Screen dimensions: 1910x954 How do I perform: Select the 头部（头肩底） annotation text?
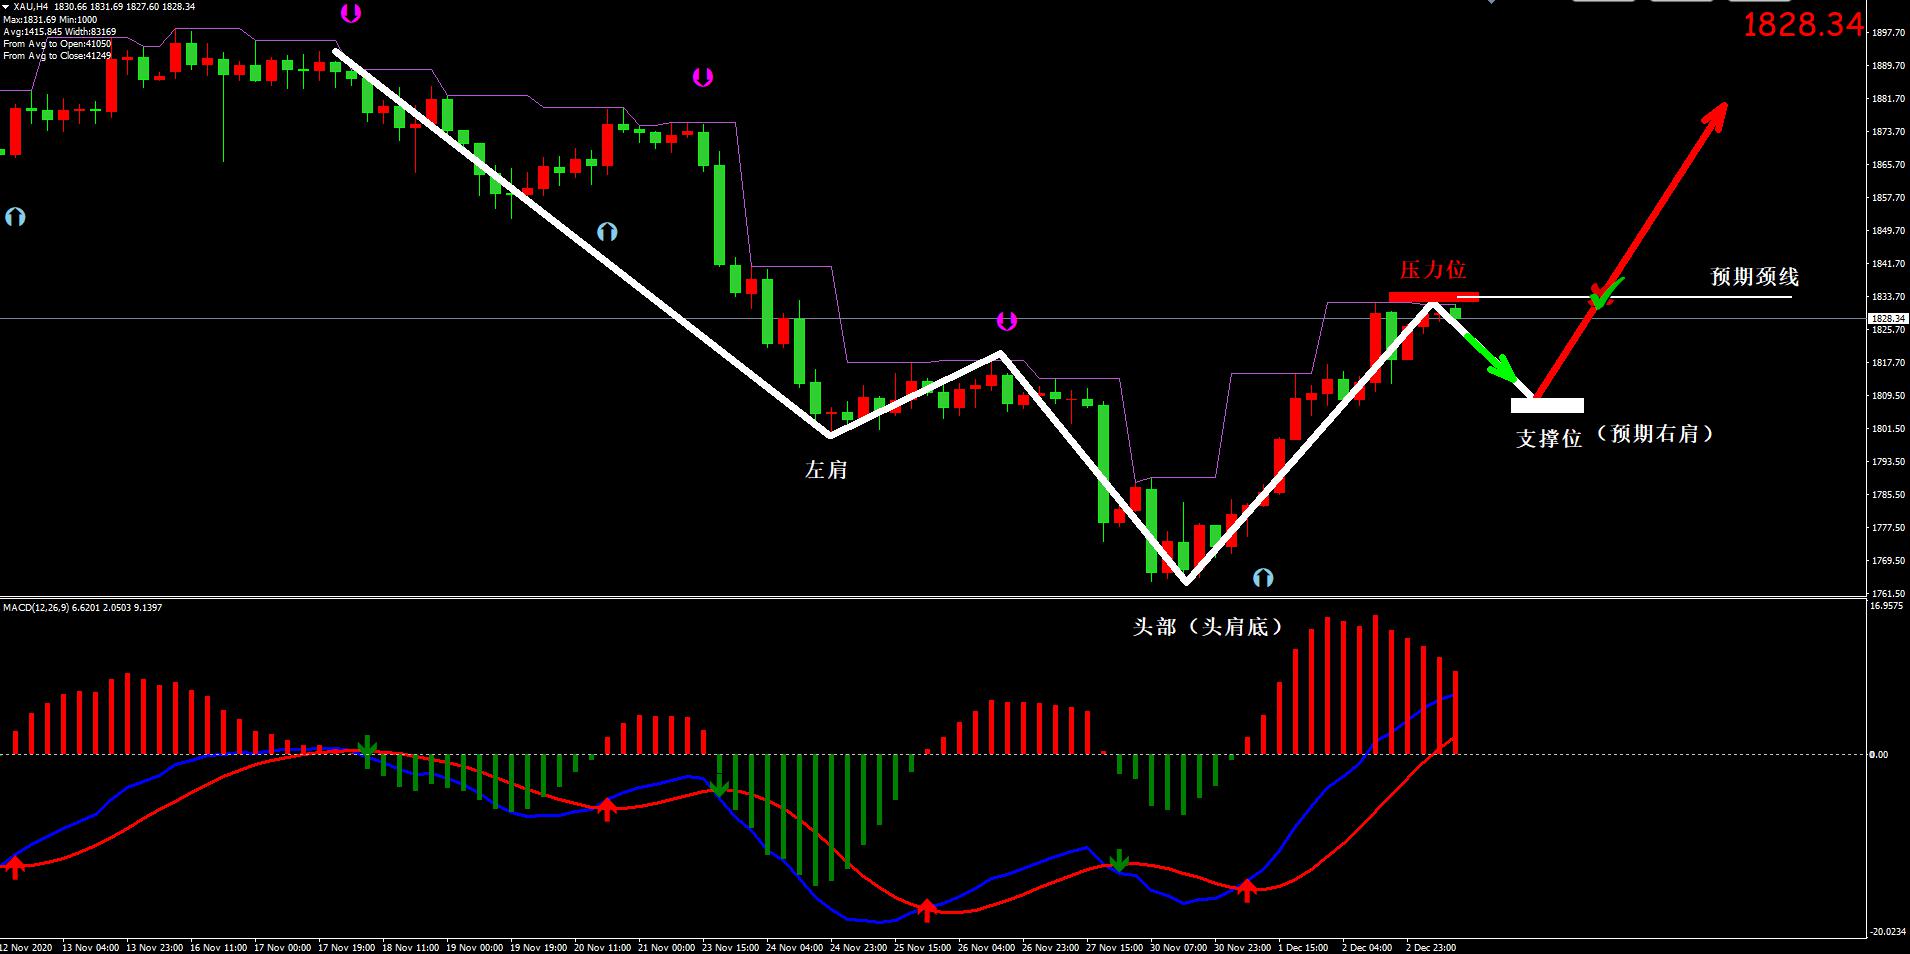coord(1207,627)
